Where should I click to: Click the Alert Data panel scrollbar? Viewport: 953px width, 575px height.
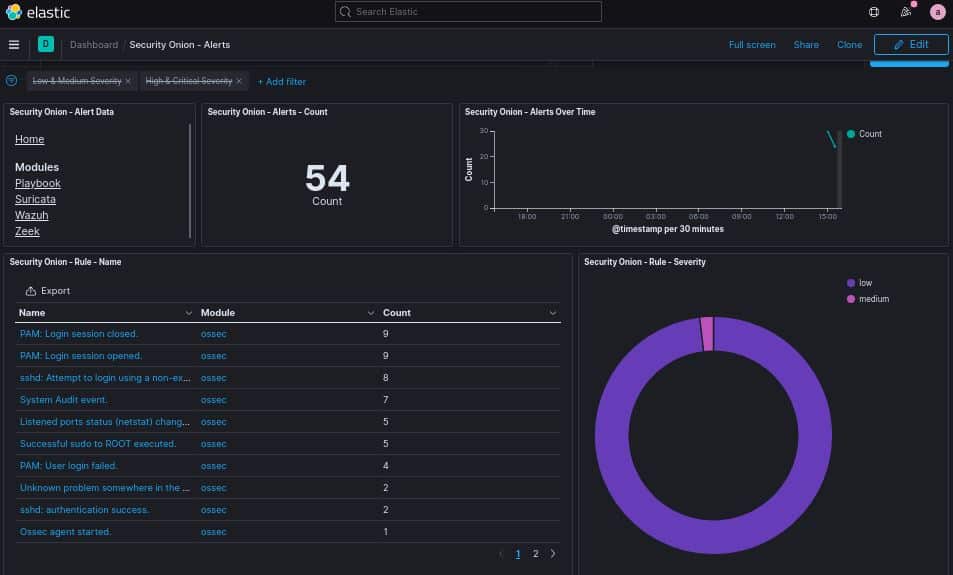(x=190, y=181)
